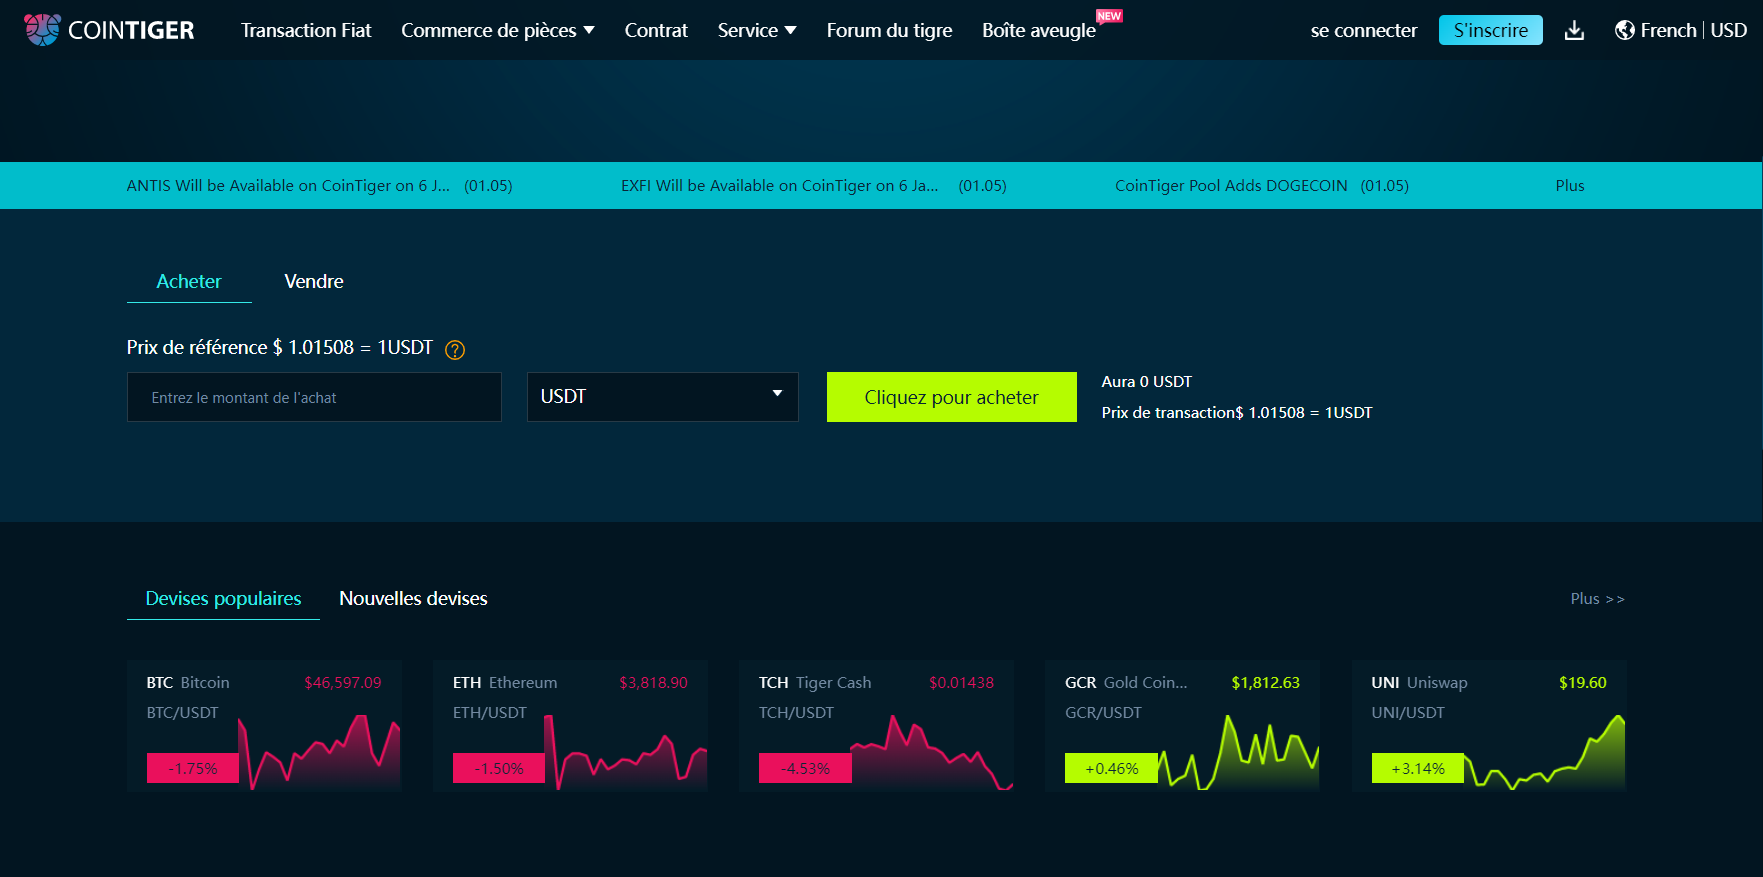Click the globe language icon
1763x877 pixels.
[1625, 30]
